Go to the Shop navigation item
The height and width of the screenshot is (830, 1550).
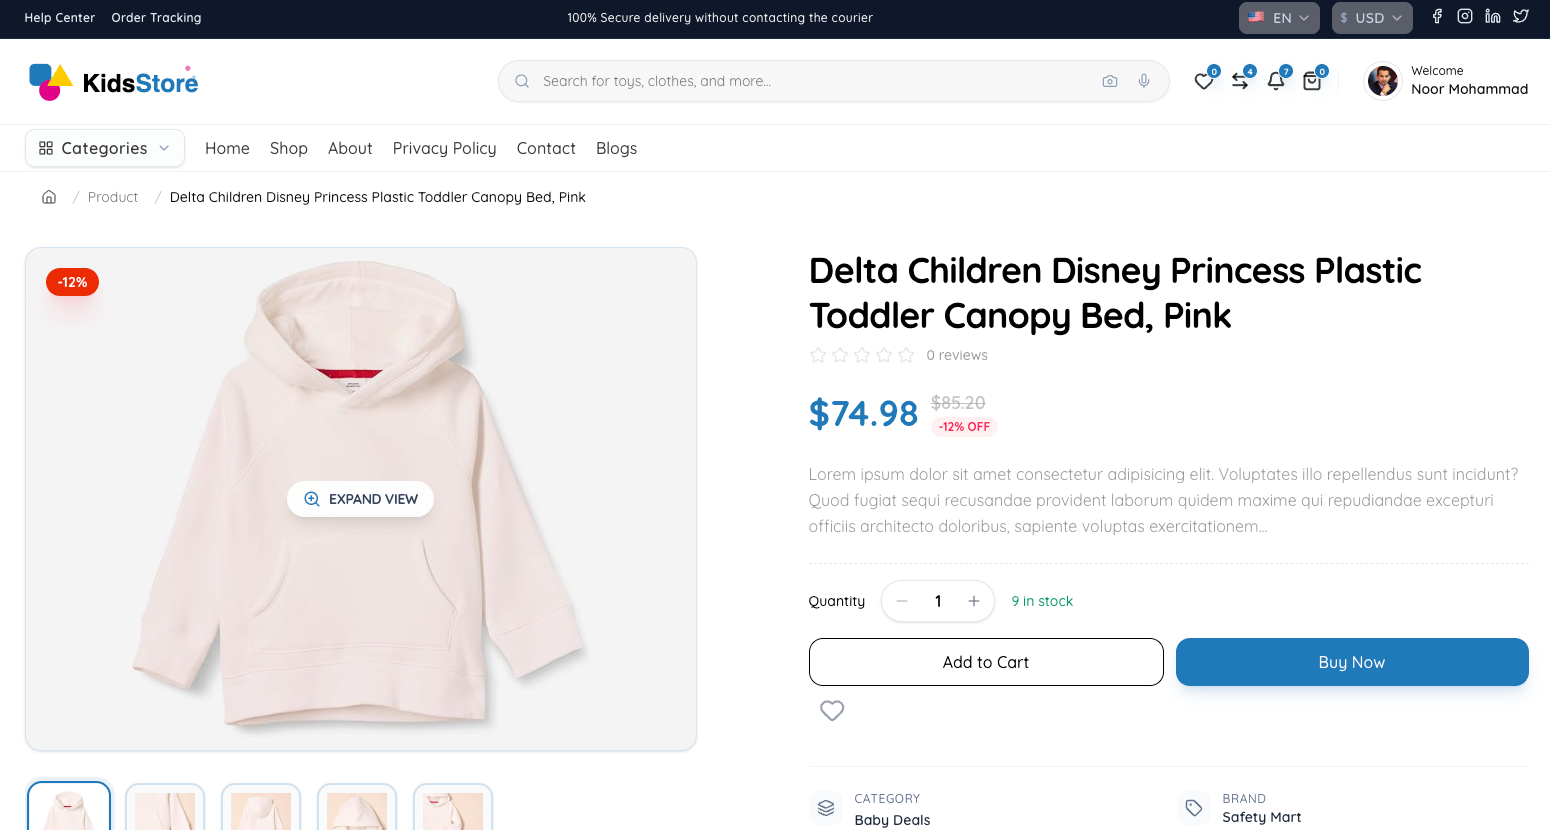tap(288, 147)
